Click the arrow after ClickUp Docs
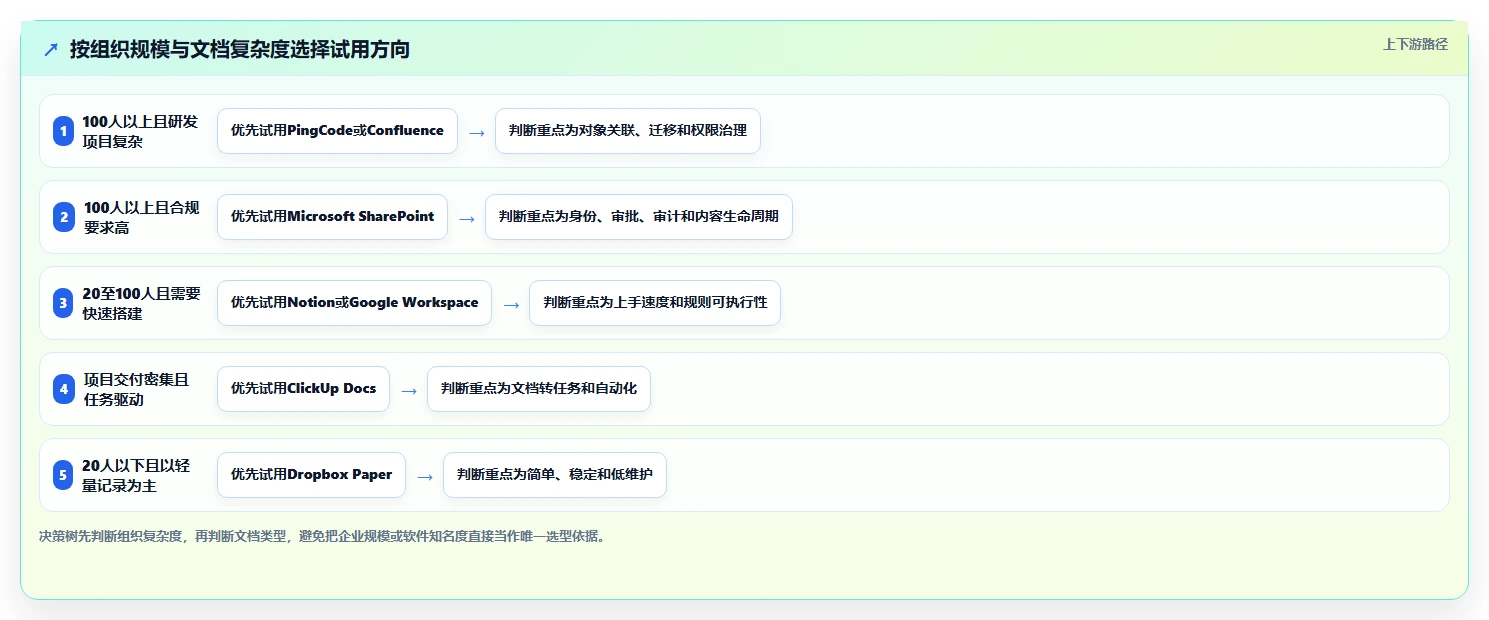This screenshot has height=620, width=1489. tap(409, 390)
